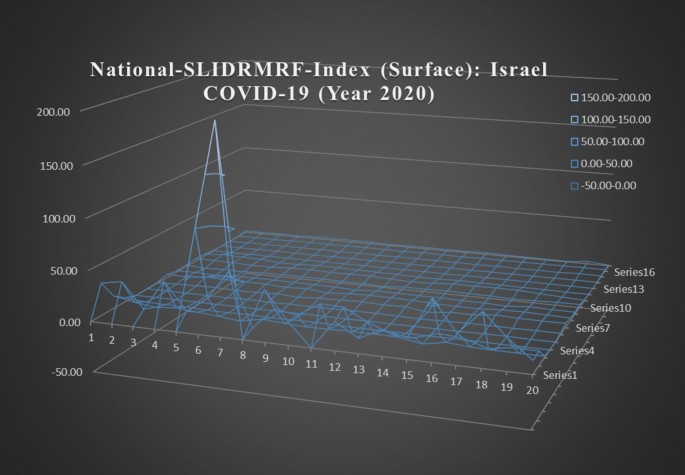Viewport: 685px width, 475px height.
Task: Select the 50.00-100.00 legend swatch
Action: (574, 142)
